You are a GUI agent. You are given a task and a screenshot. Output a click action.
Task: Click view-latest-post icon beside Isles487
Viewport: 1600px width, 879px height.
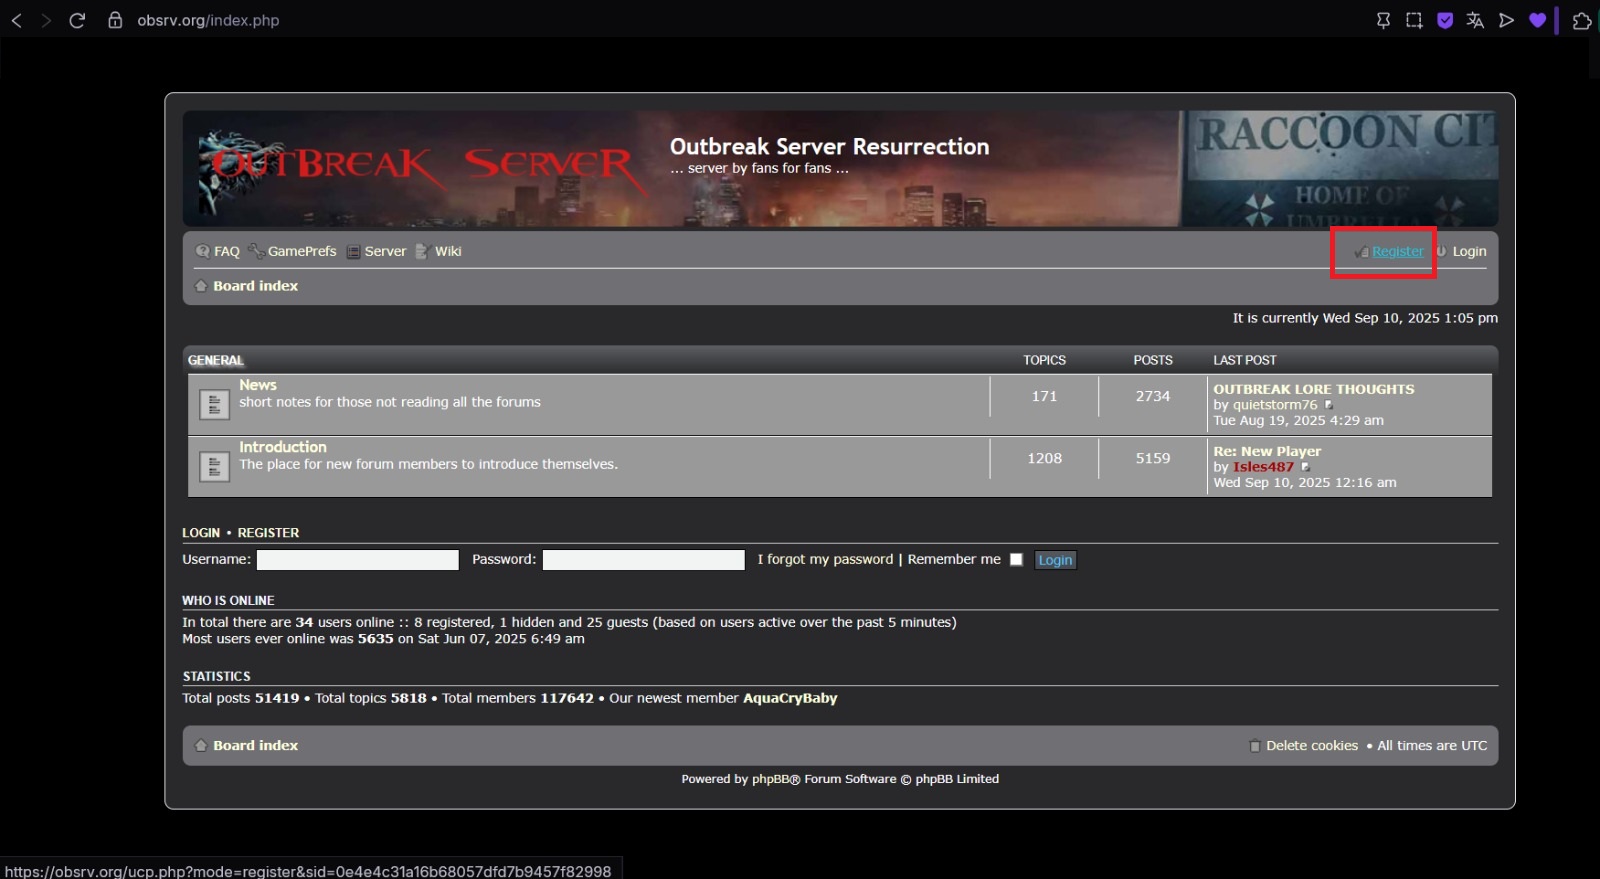(1305, 467)
